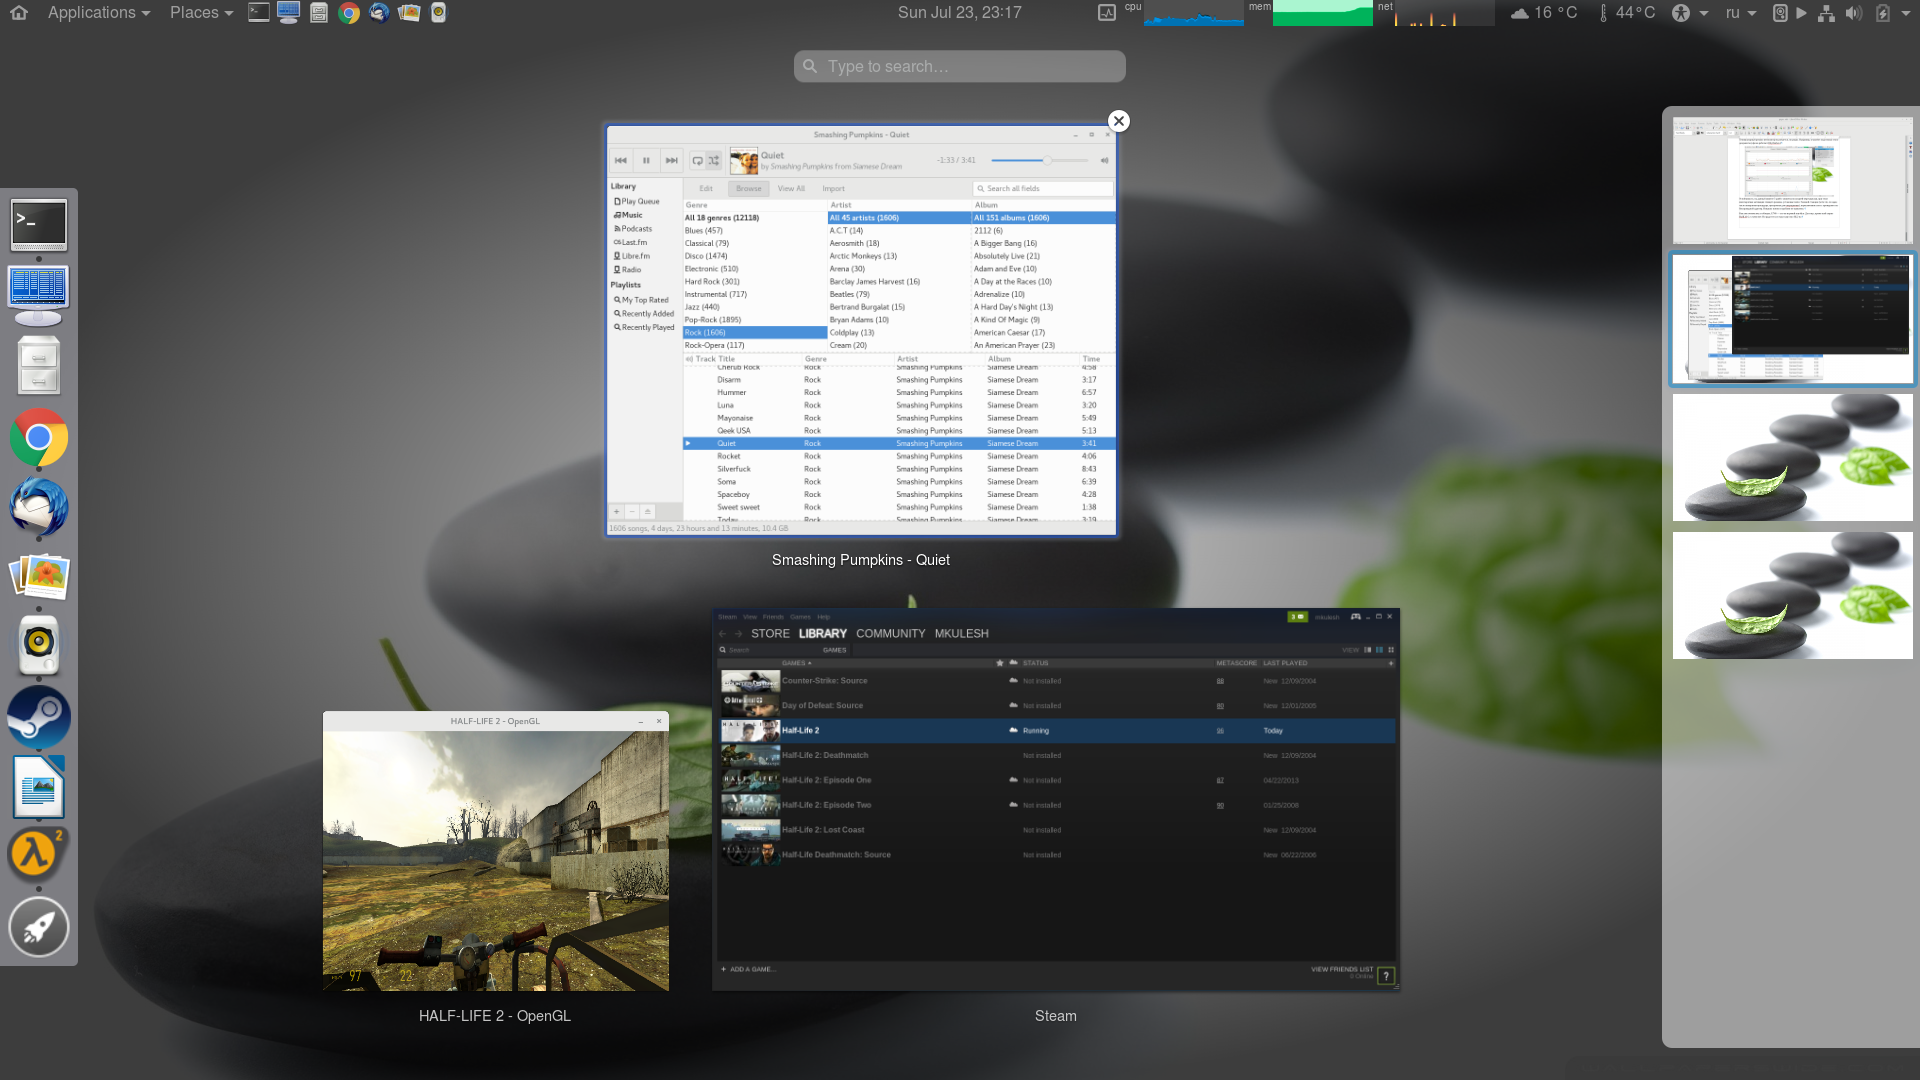Open the Files cabinet icon in dock

pos(39,365)
